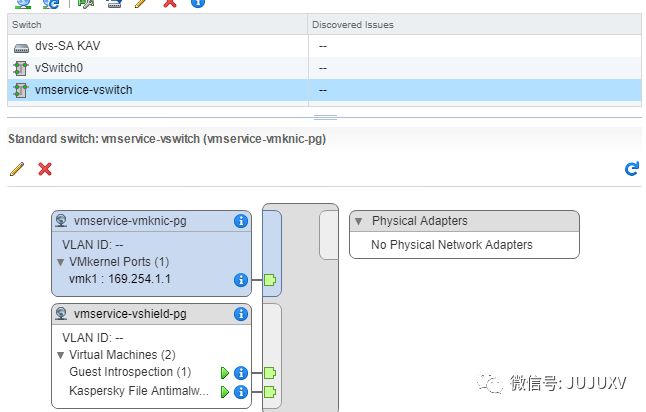Sort by Discovered Issues column header
Screen dimensions: 646x412
pyautogui.click(x=475, y=24)
